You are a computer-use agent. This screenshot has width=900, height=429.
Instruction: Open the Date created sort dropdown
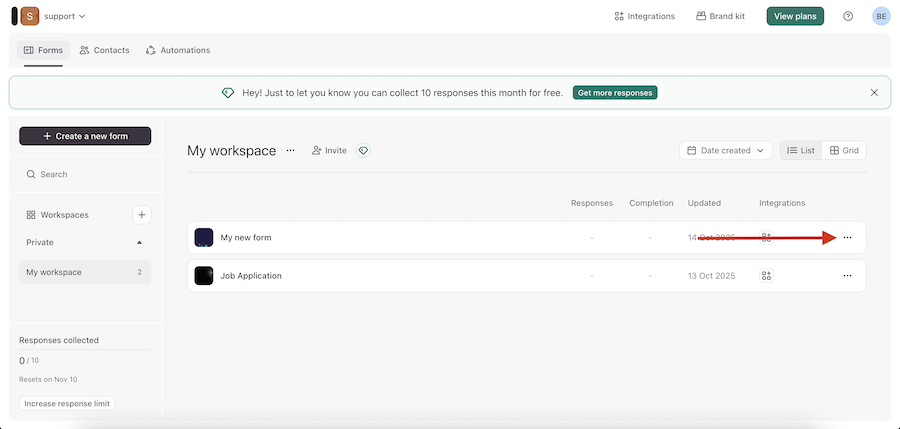[x=725, y=150]
